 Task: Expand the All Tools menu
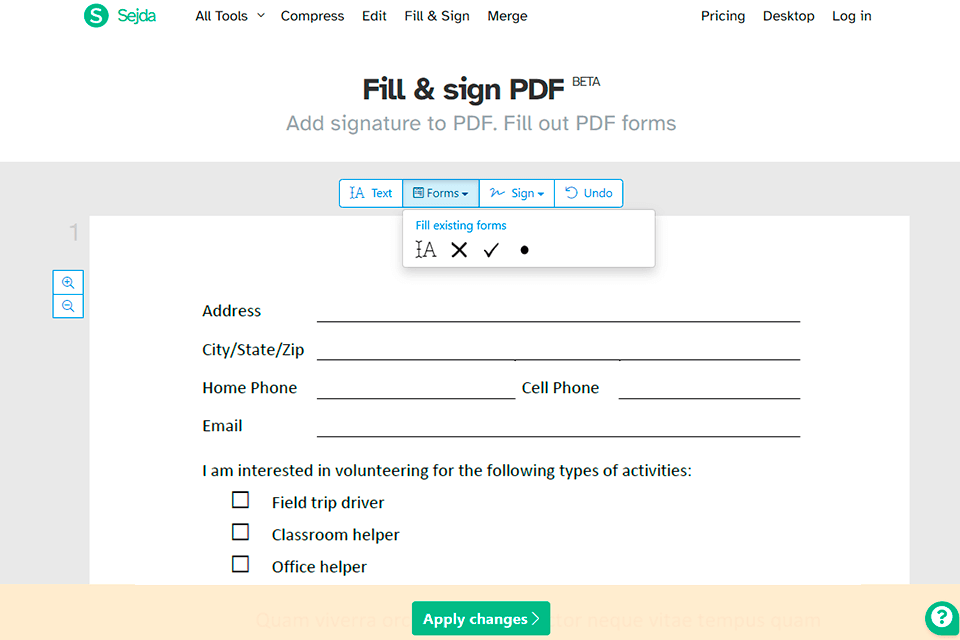pyautogui.click(x=229, y=16)
